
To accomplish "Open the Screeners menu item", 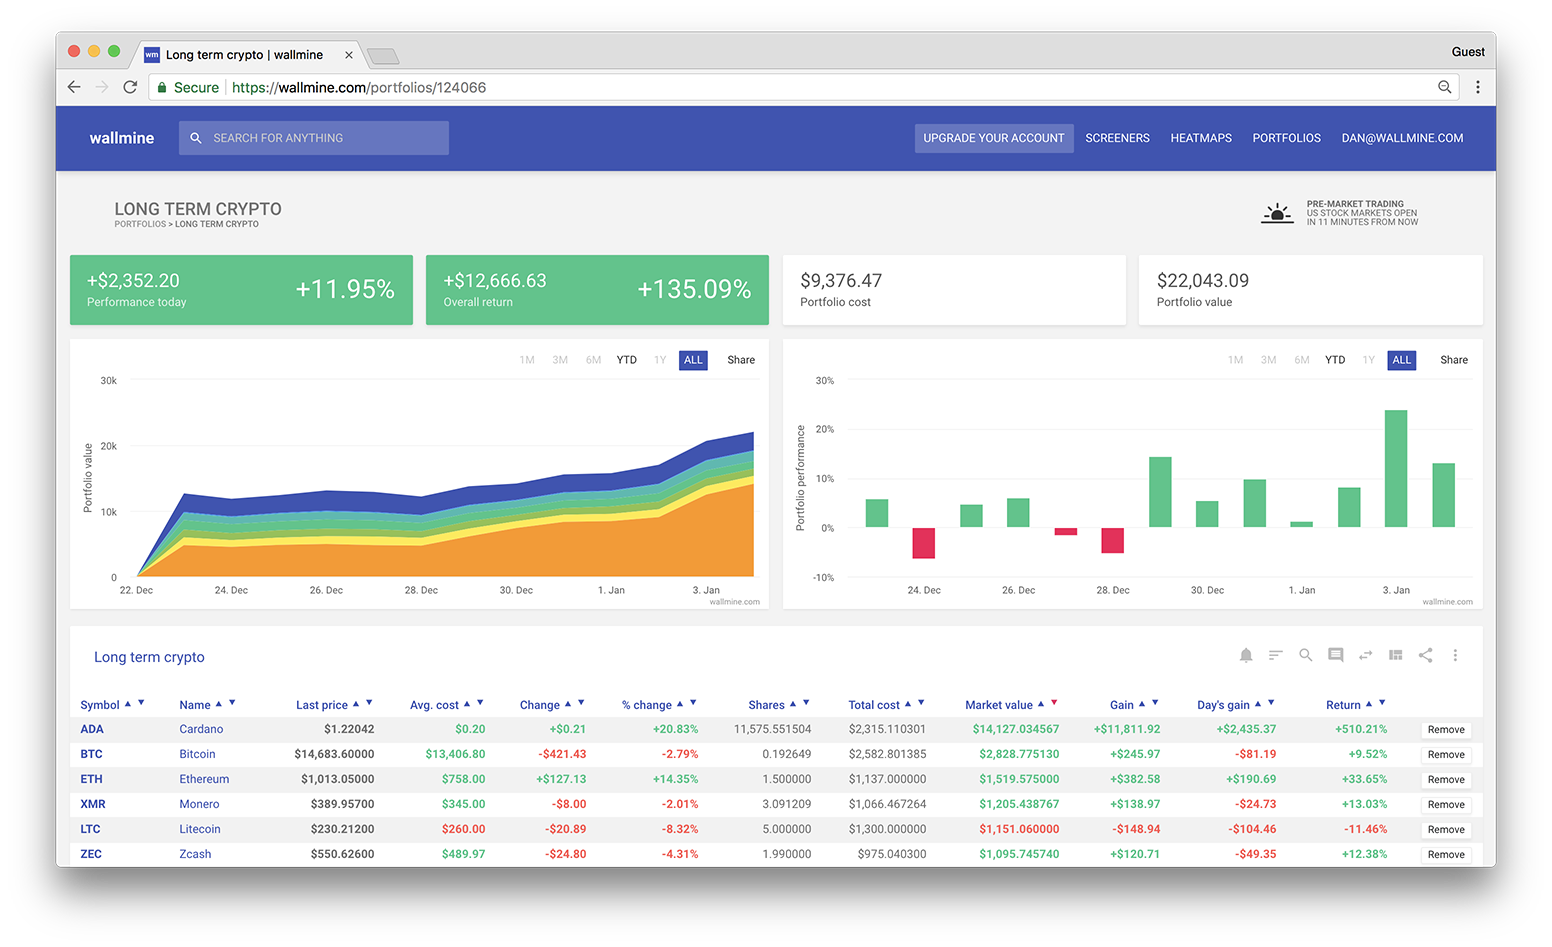I will click(x=1117, y=138).
